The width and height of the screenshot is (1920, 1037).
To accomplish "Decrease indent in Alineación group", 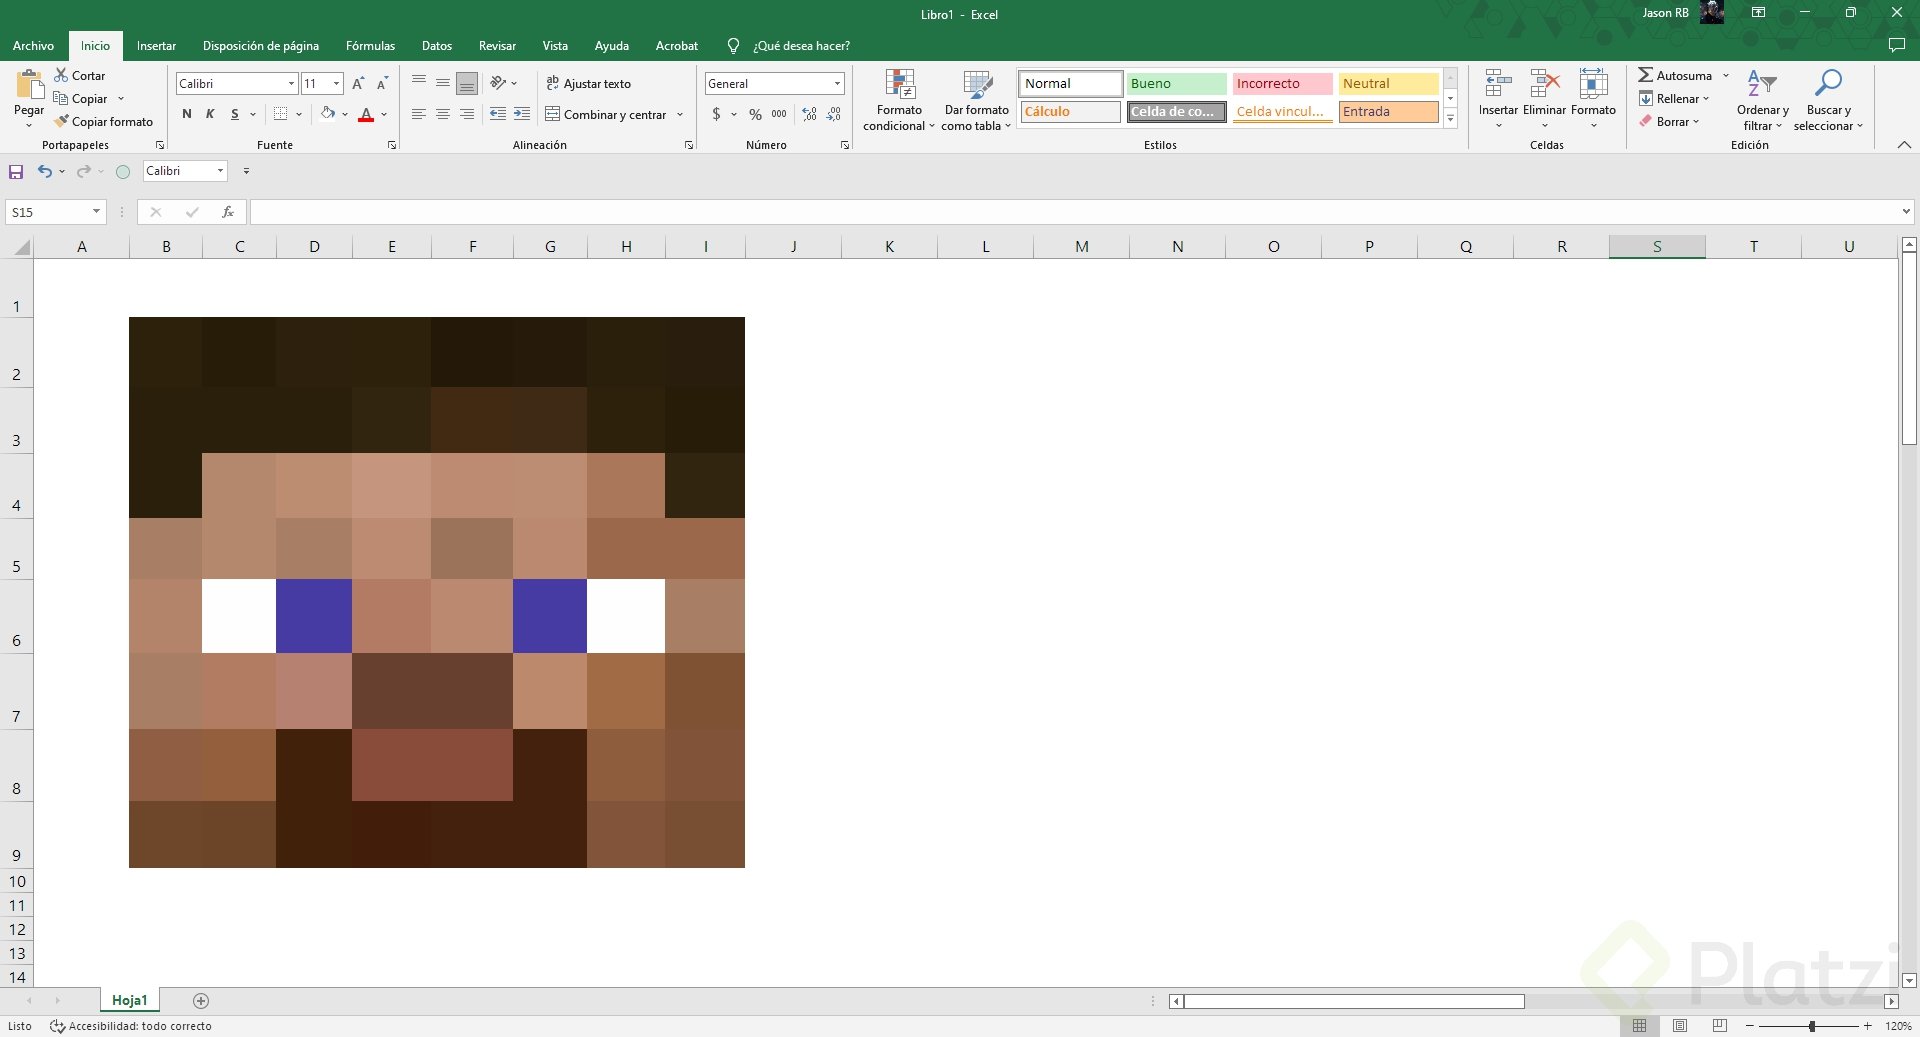I will tap(498, 114).
